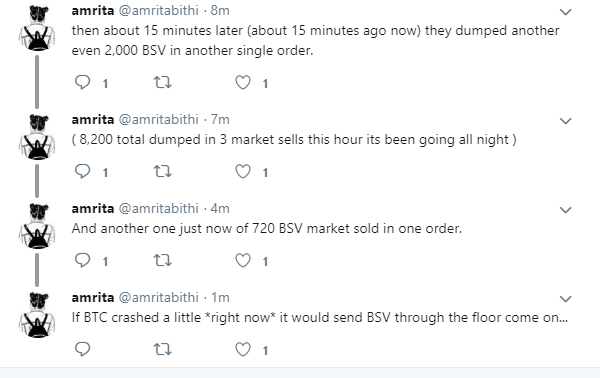This screenshot has width=600, height=378.
Task: Open the chevron menu on the 4m tweet
Action: (x=566, y=210)
